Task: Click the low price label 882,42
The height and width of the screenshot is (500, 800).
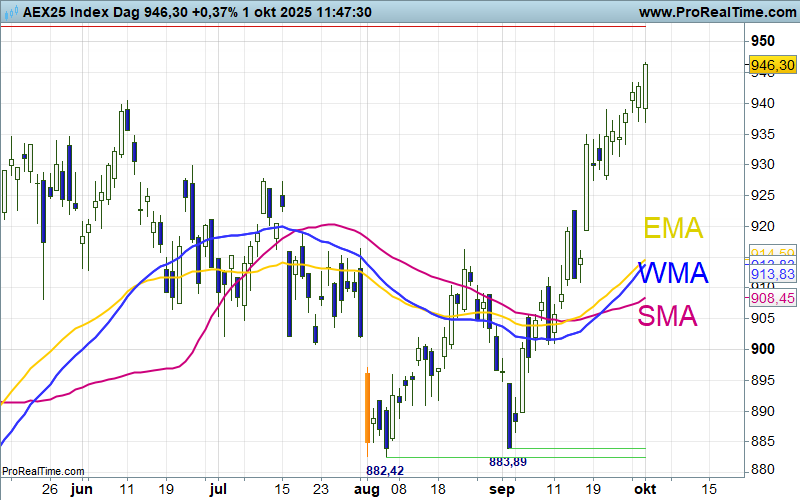Action: click(385, 470)
